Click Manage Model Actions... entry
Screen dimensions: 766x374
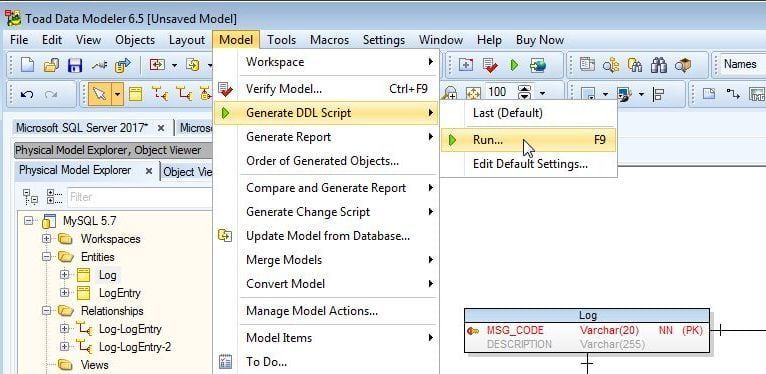pyautogui.click(x=326, y=311)
